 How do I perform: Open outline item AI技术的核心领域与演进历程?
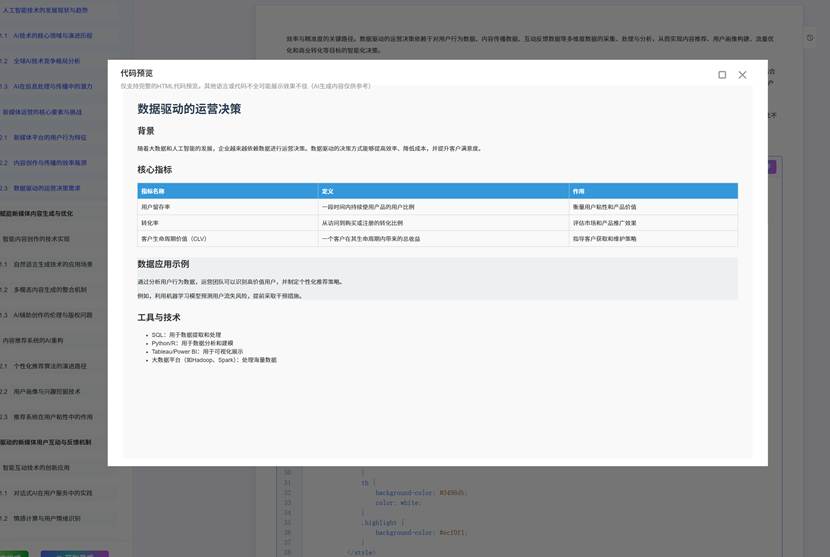52,35
